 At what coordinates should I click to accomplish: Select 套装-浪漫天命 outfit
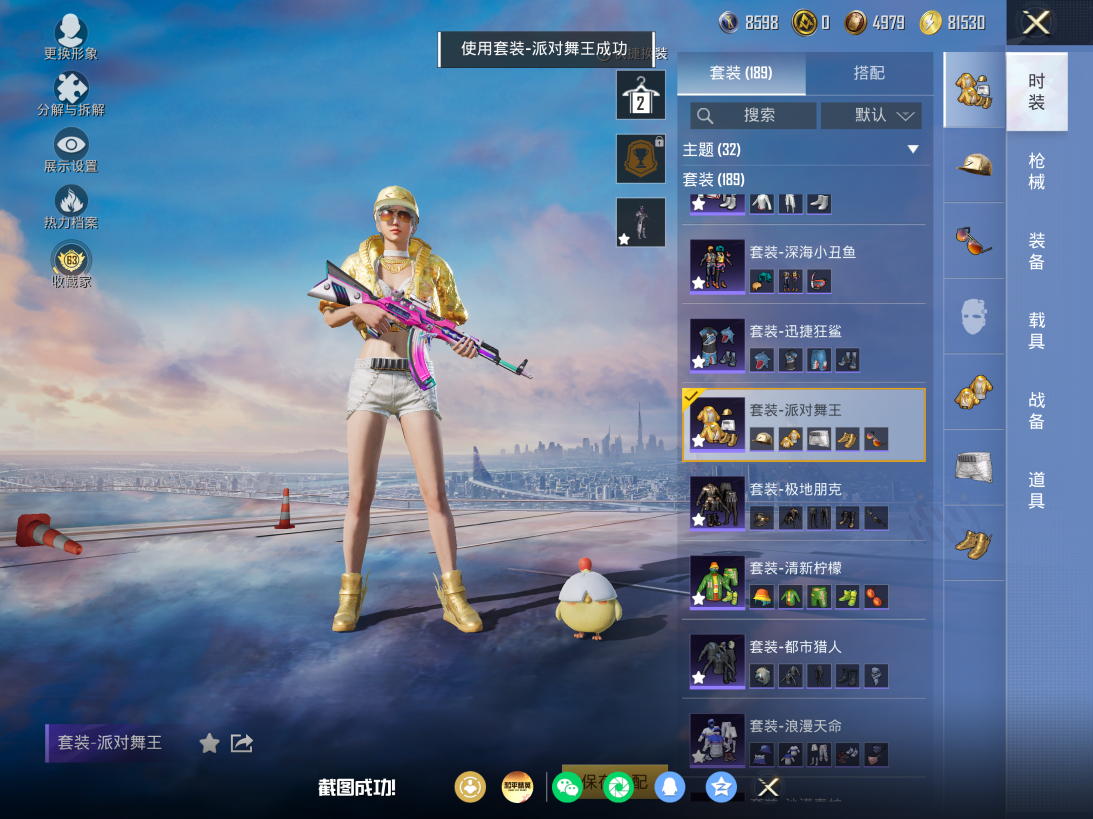[804, 740]
